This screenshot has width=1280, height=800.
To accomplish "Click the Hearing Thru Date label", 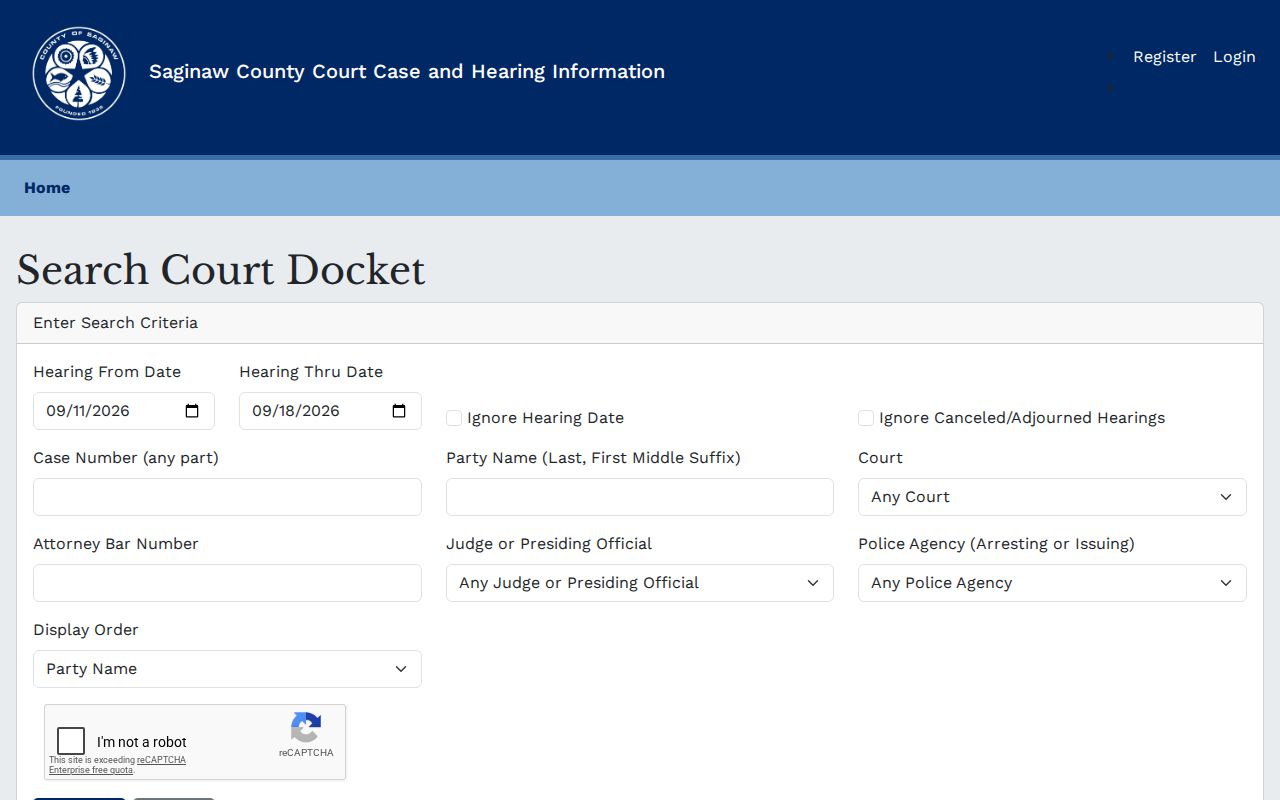I will coord(311,372).
